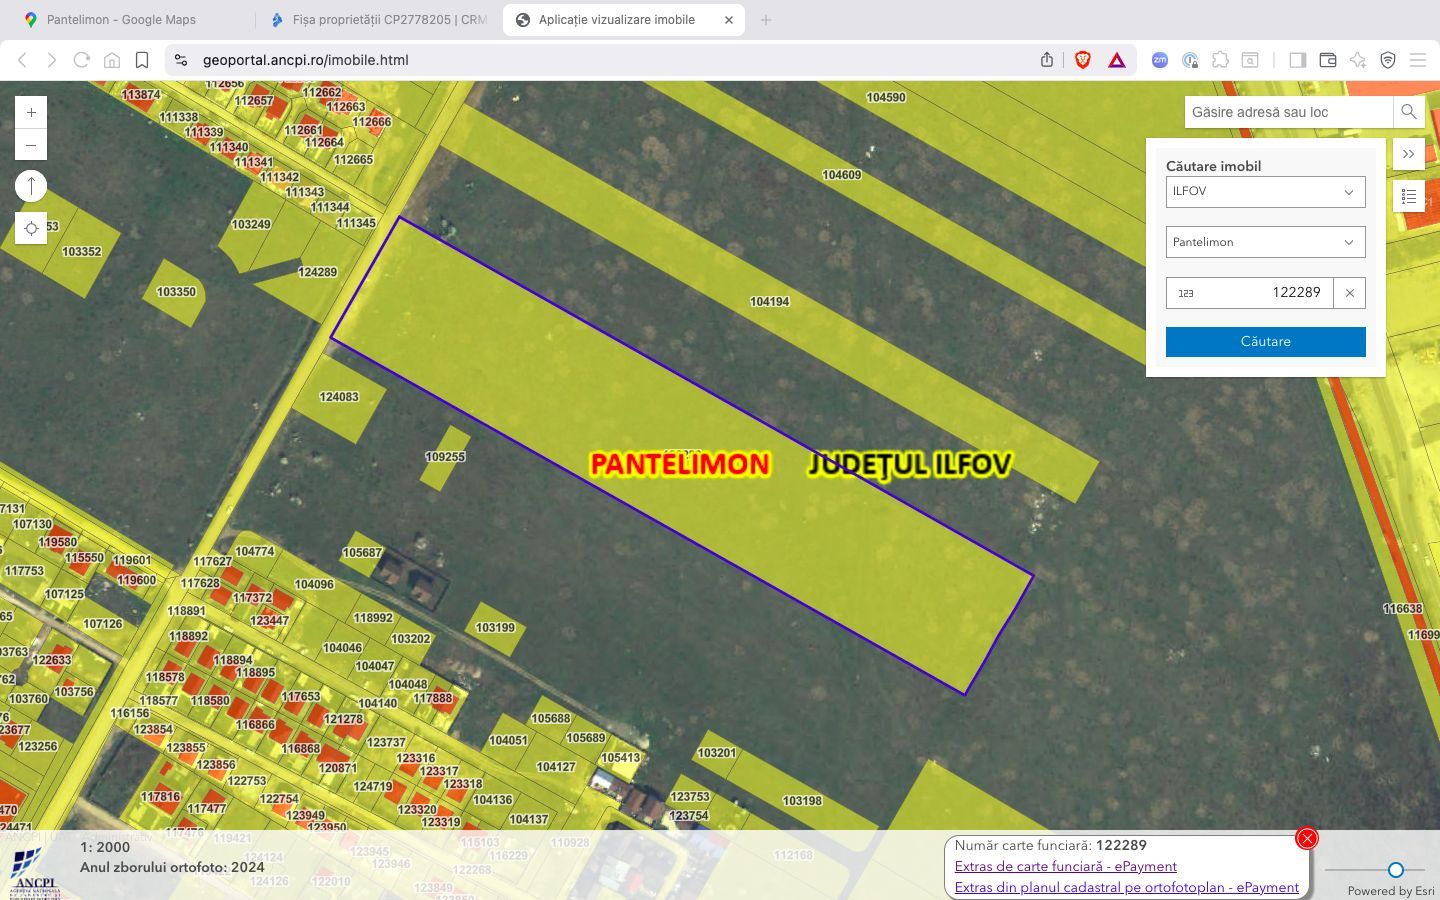
Task: Open the layer list panel icon
Action: pyautogui.click(x=1408, y=197)
